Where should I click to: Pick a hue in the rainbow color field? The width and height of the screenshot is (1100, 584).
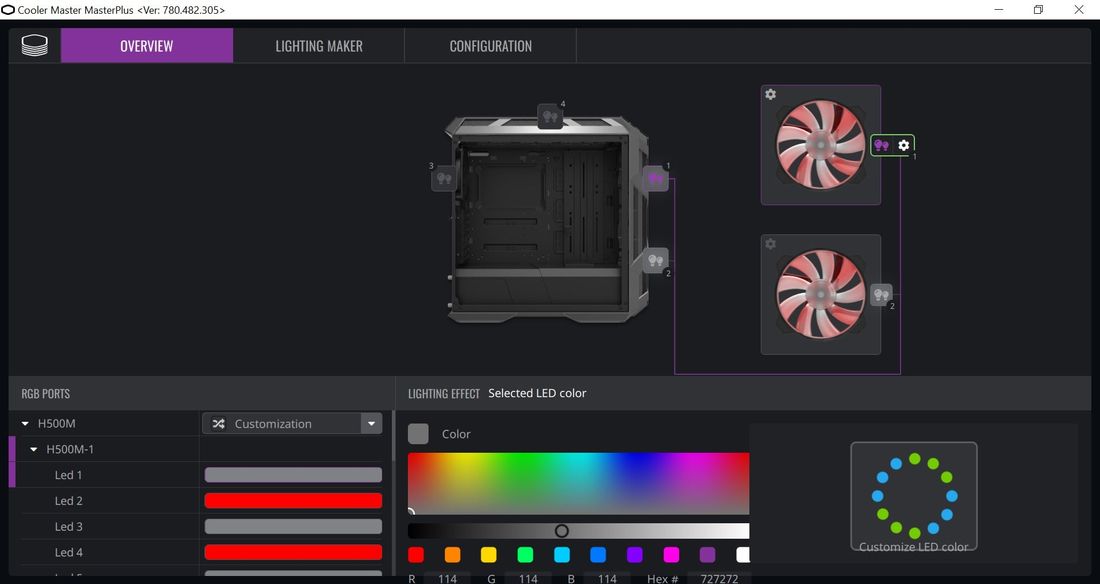(x=578, y=483)
